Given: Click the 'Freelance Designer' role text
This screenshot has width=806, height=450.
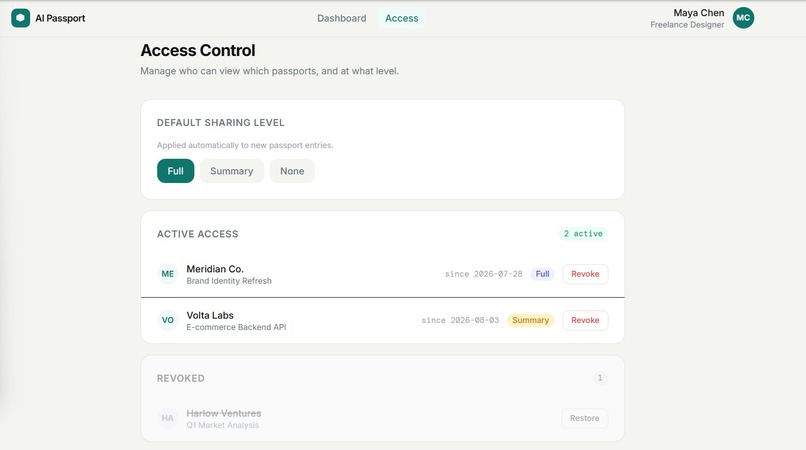Looking at the screenshot, I should (687, 25).
